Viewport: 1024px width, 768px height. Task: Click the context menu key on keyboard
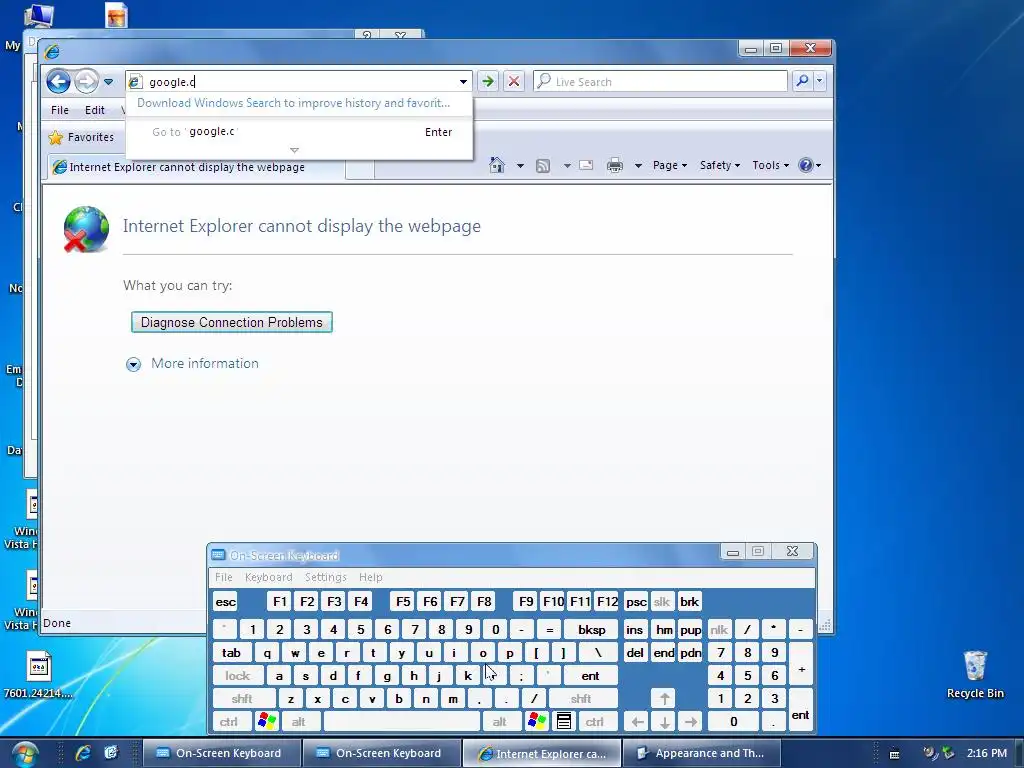564,722
